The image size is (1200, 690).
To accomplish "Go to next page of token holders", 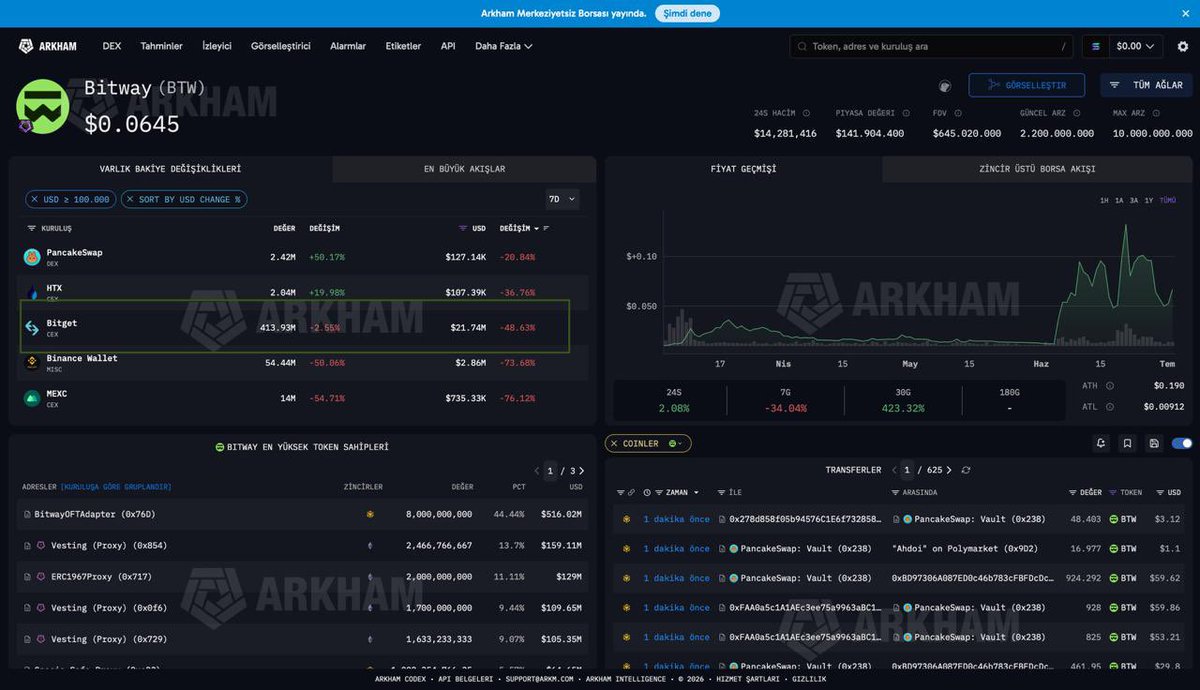I will point(582,470).
